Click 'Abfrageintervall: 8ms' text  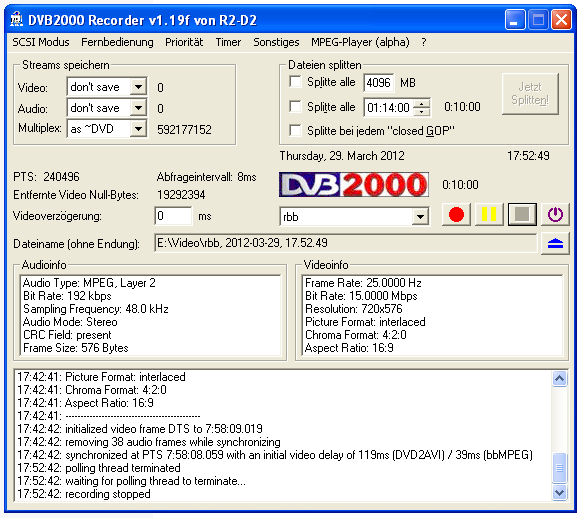(206, 177)
